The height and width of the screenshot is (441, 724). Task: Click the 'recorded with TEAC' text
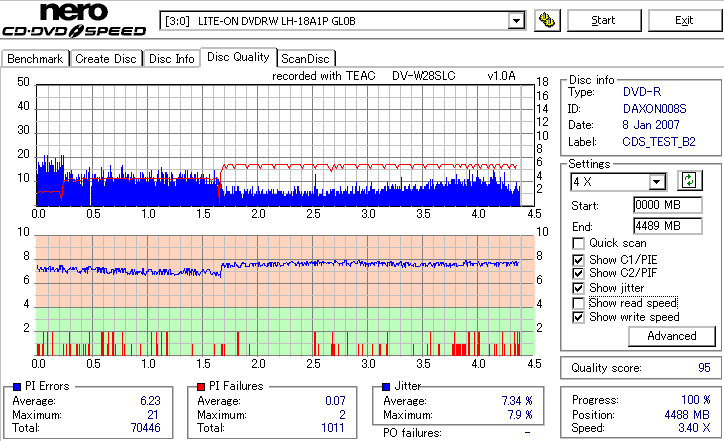tap(324, 76)
